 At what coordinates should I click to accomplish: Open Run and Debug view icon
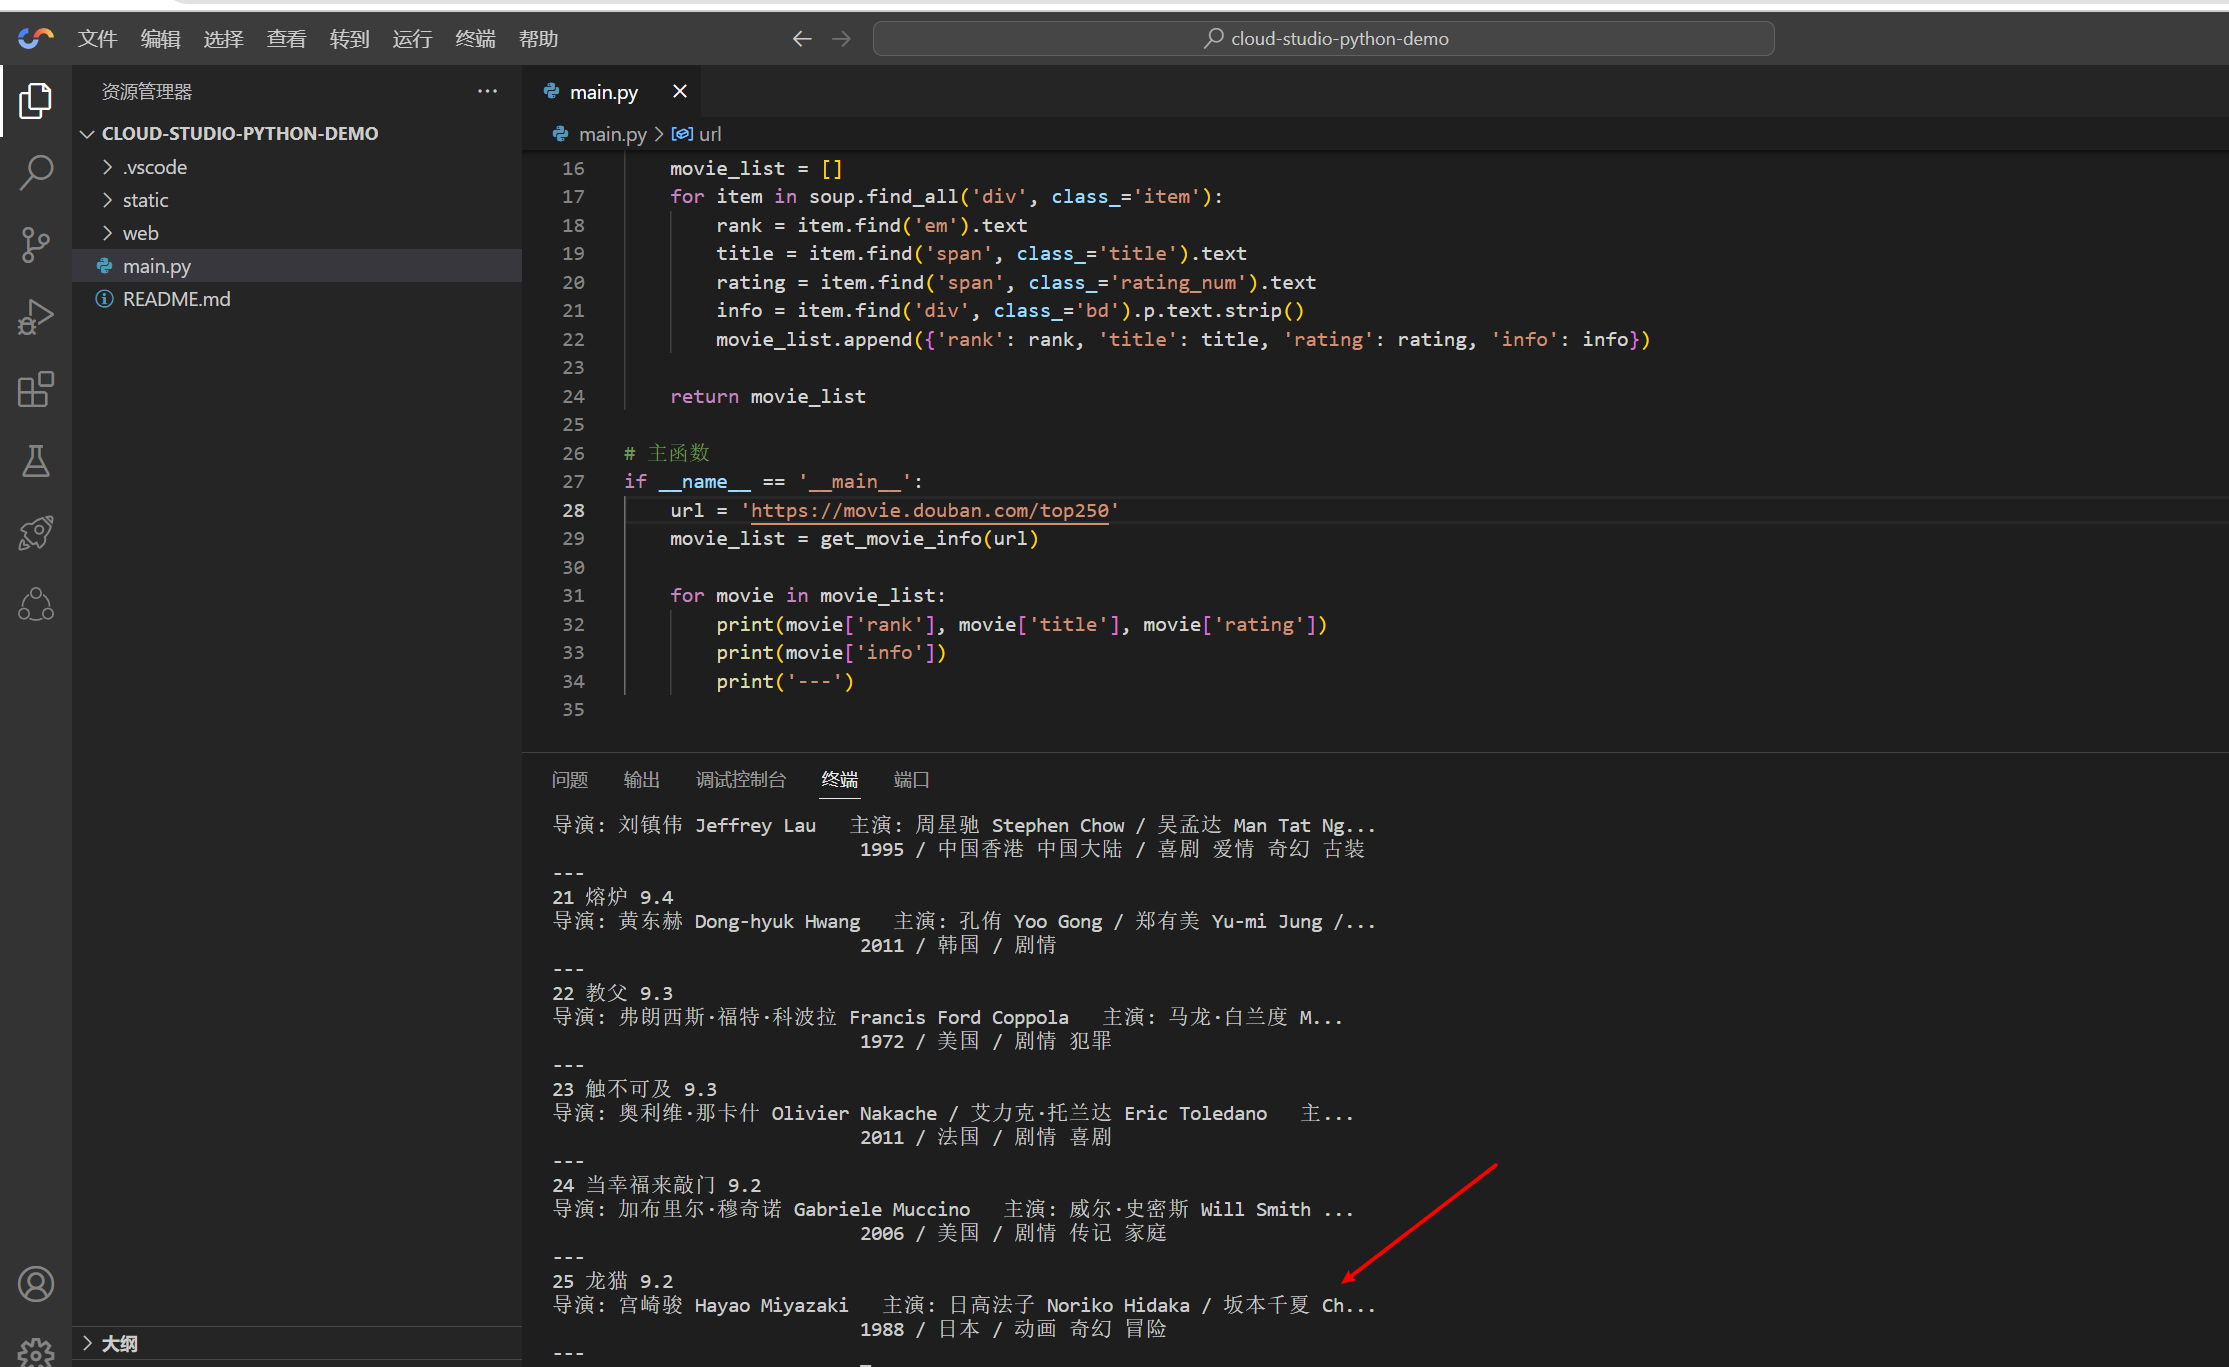[x=36, y=317]
